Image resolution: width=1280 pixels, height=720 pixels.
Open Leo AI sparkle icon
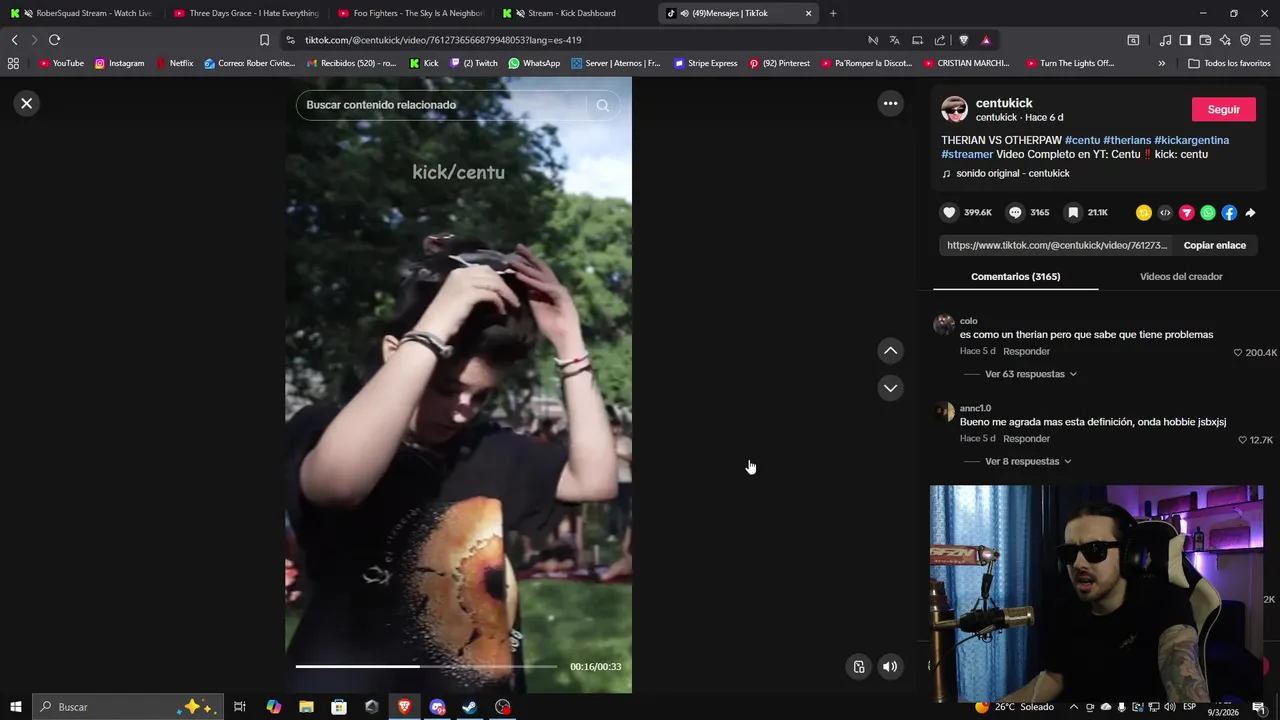(1225, 40)
